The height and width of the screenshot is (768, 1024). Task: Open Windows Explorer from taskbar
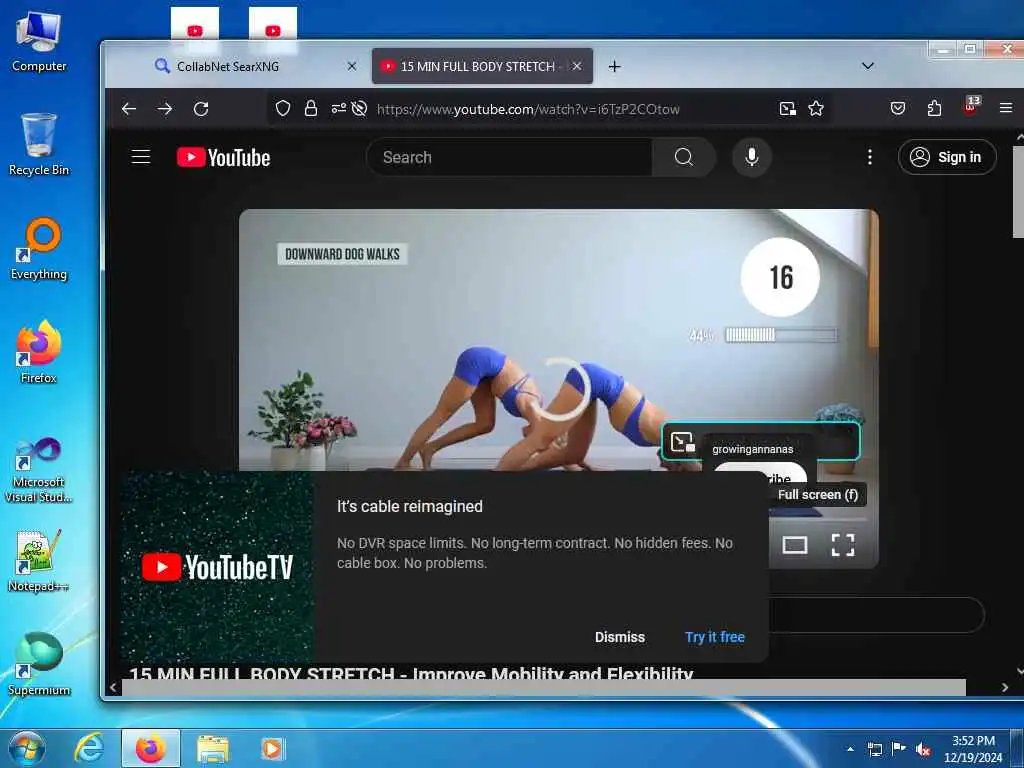pyautogui.click(x=213, y=749)
